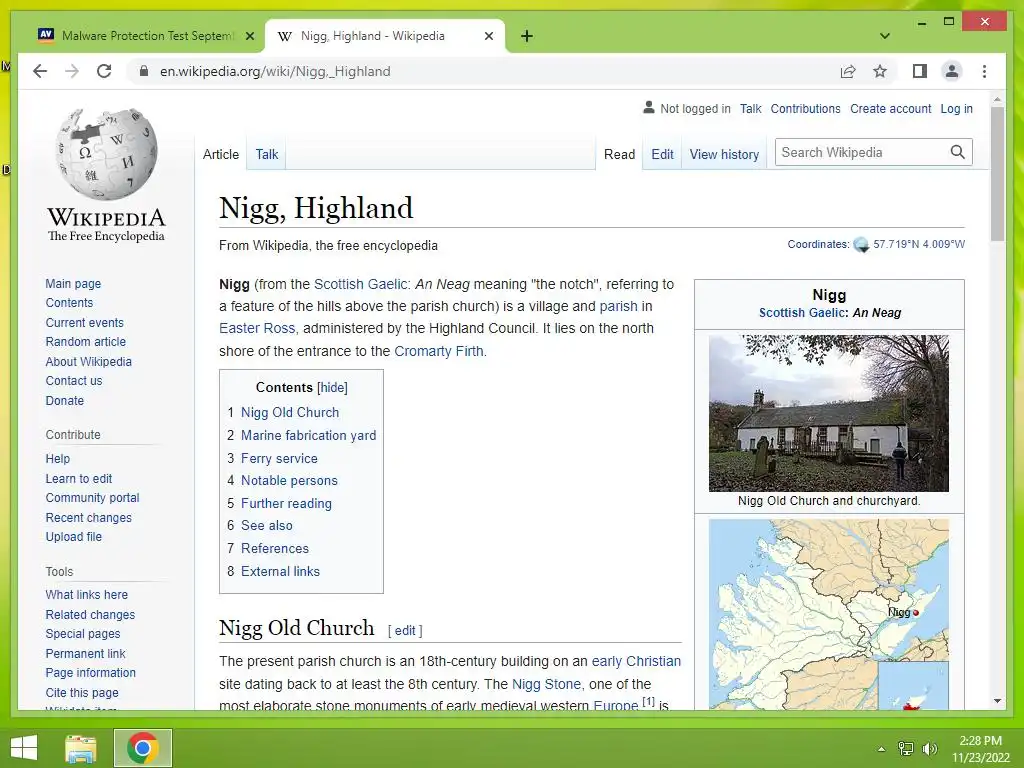Close the Malware Protection Test tab
This screenshot has height=768, width=1024.
(249, 36)
